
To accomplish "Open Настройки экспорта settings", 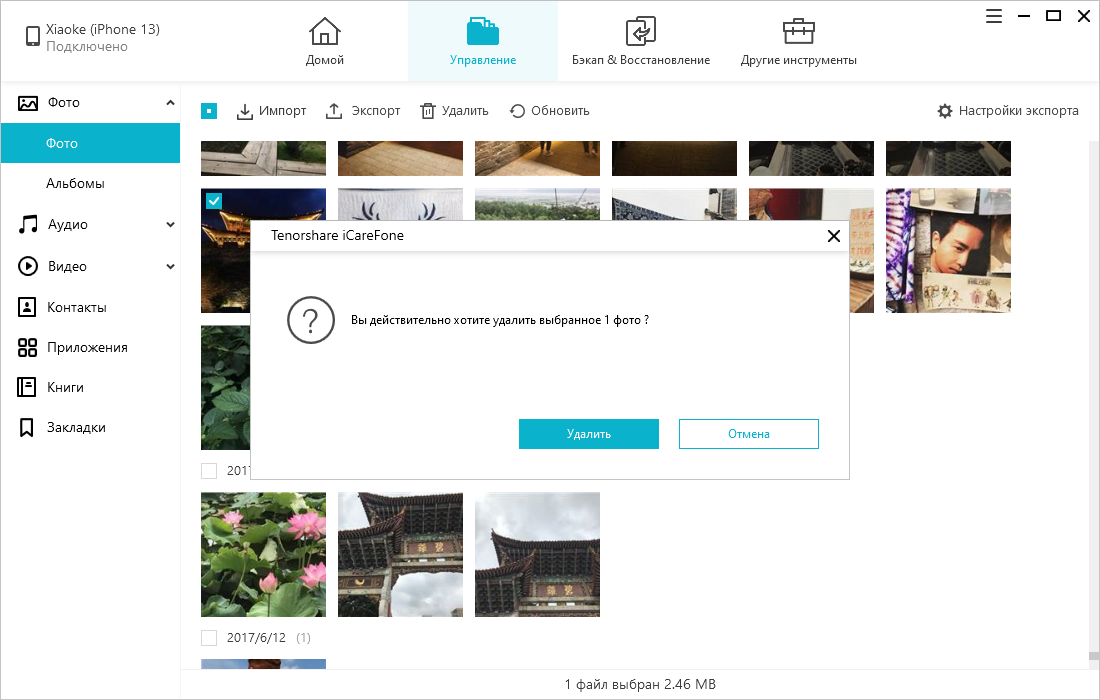I will [x=1007, y=111].
